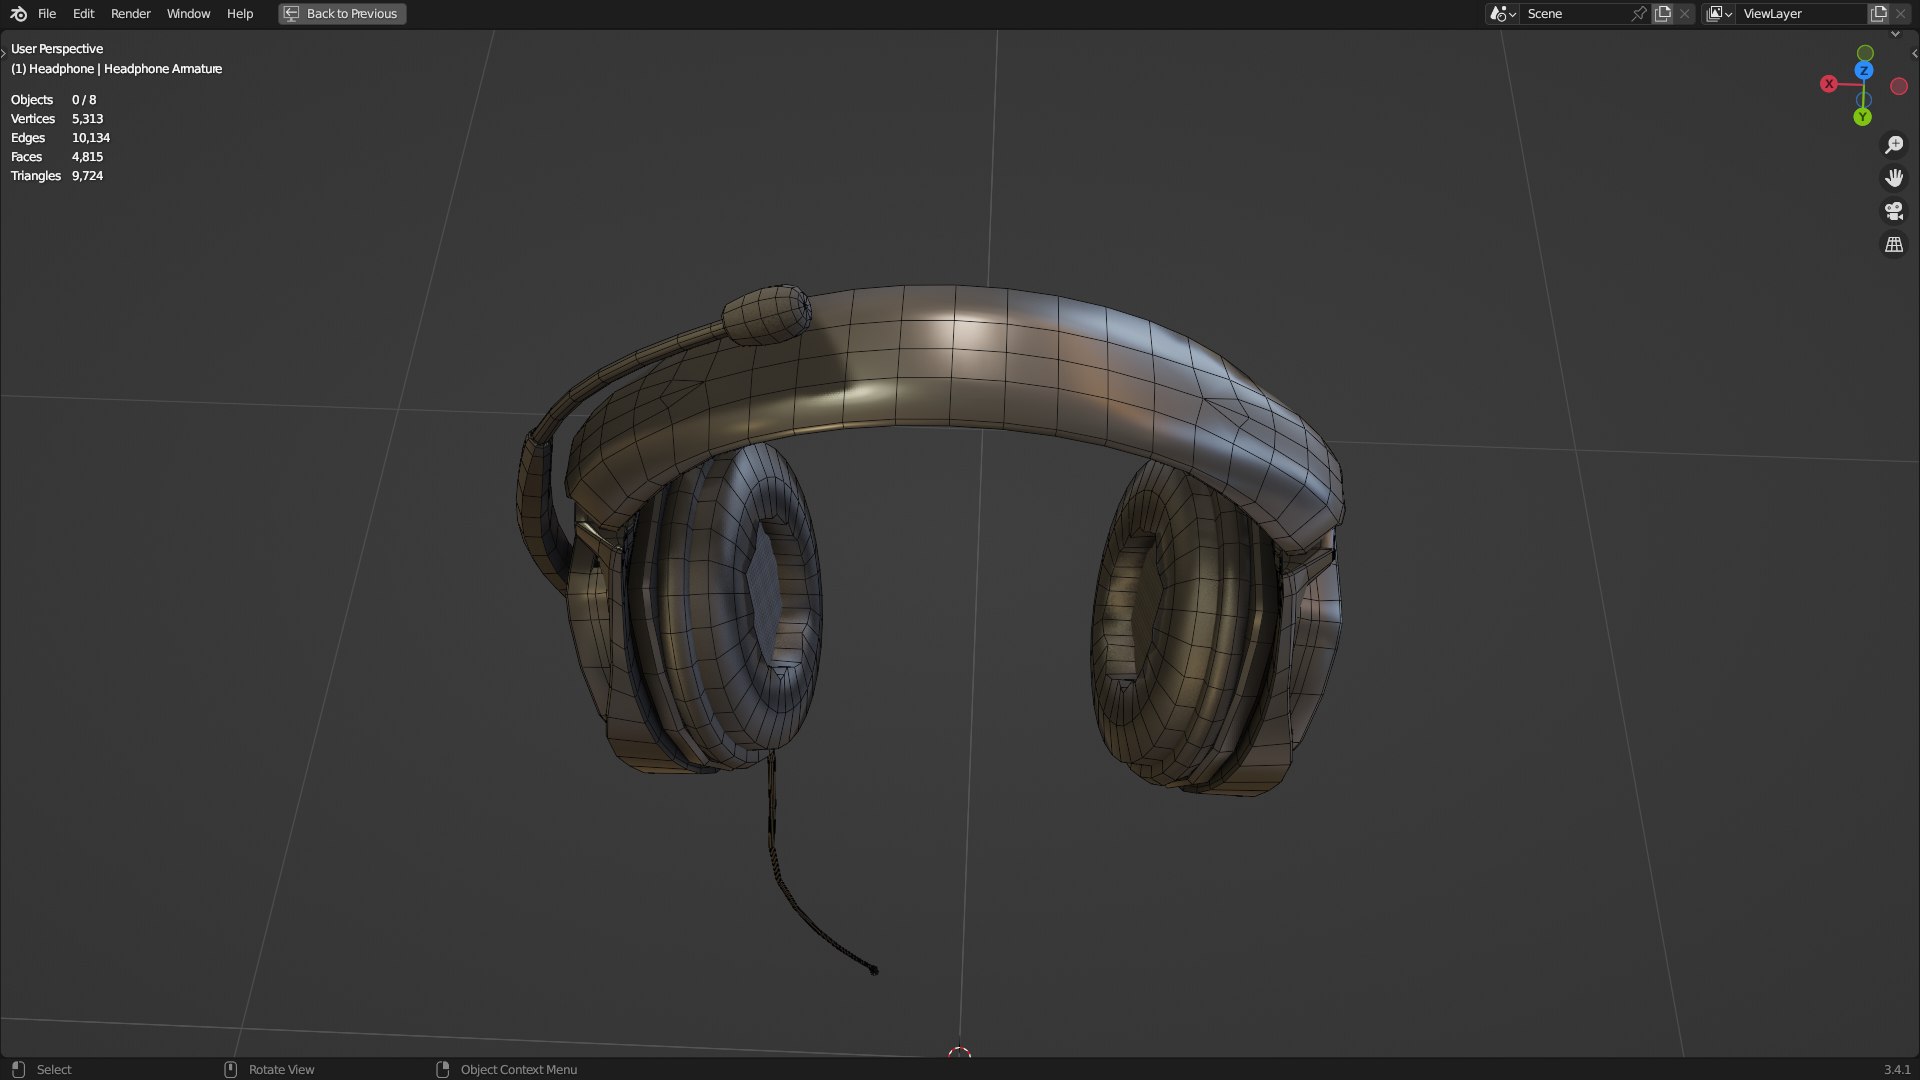
Task: Click the pan hand gizmo
Action: (1894, 178)
